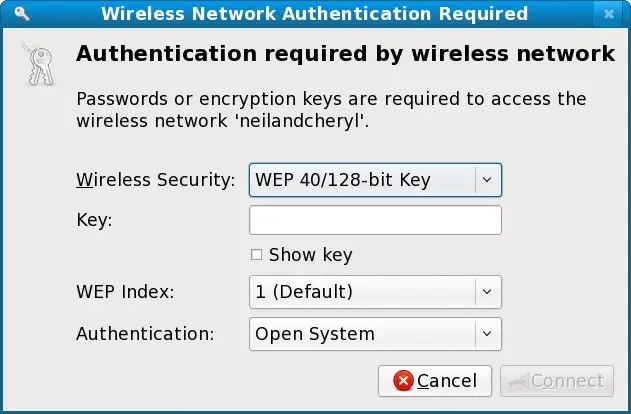Focus the Key input field

[x=374, y=220]
